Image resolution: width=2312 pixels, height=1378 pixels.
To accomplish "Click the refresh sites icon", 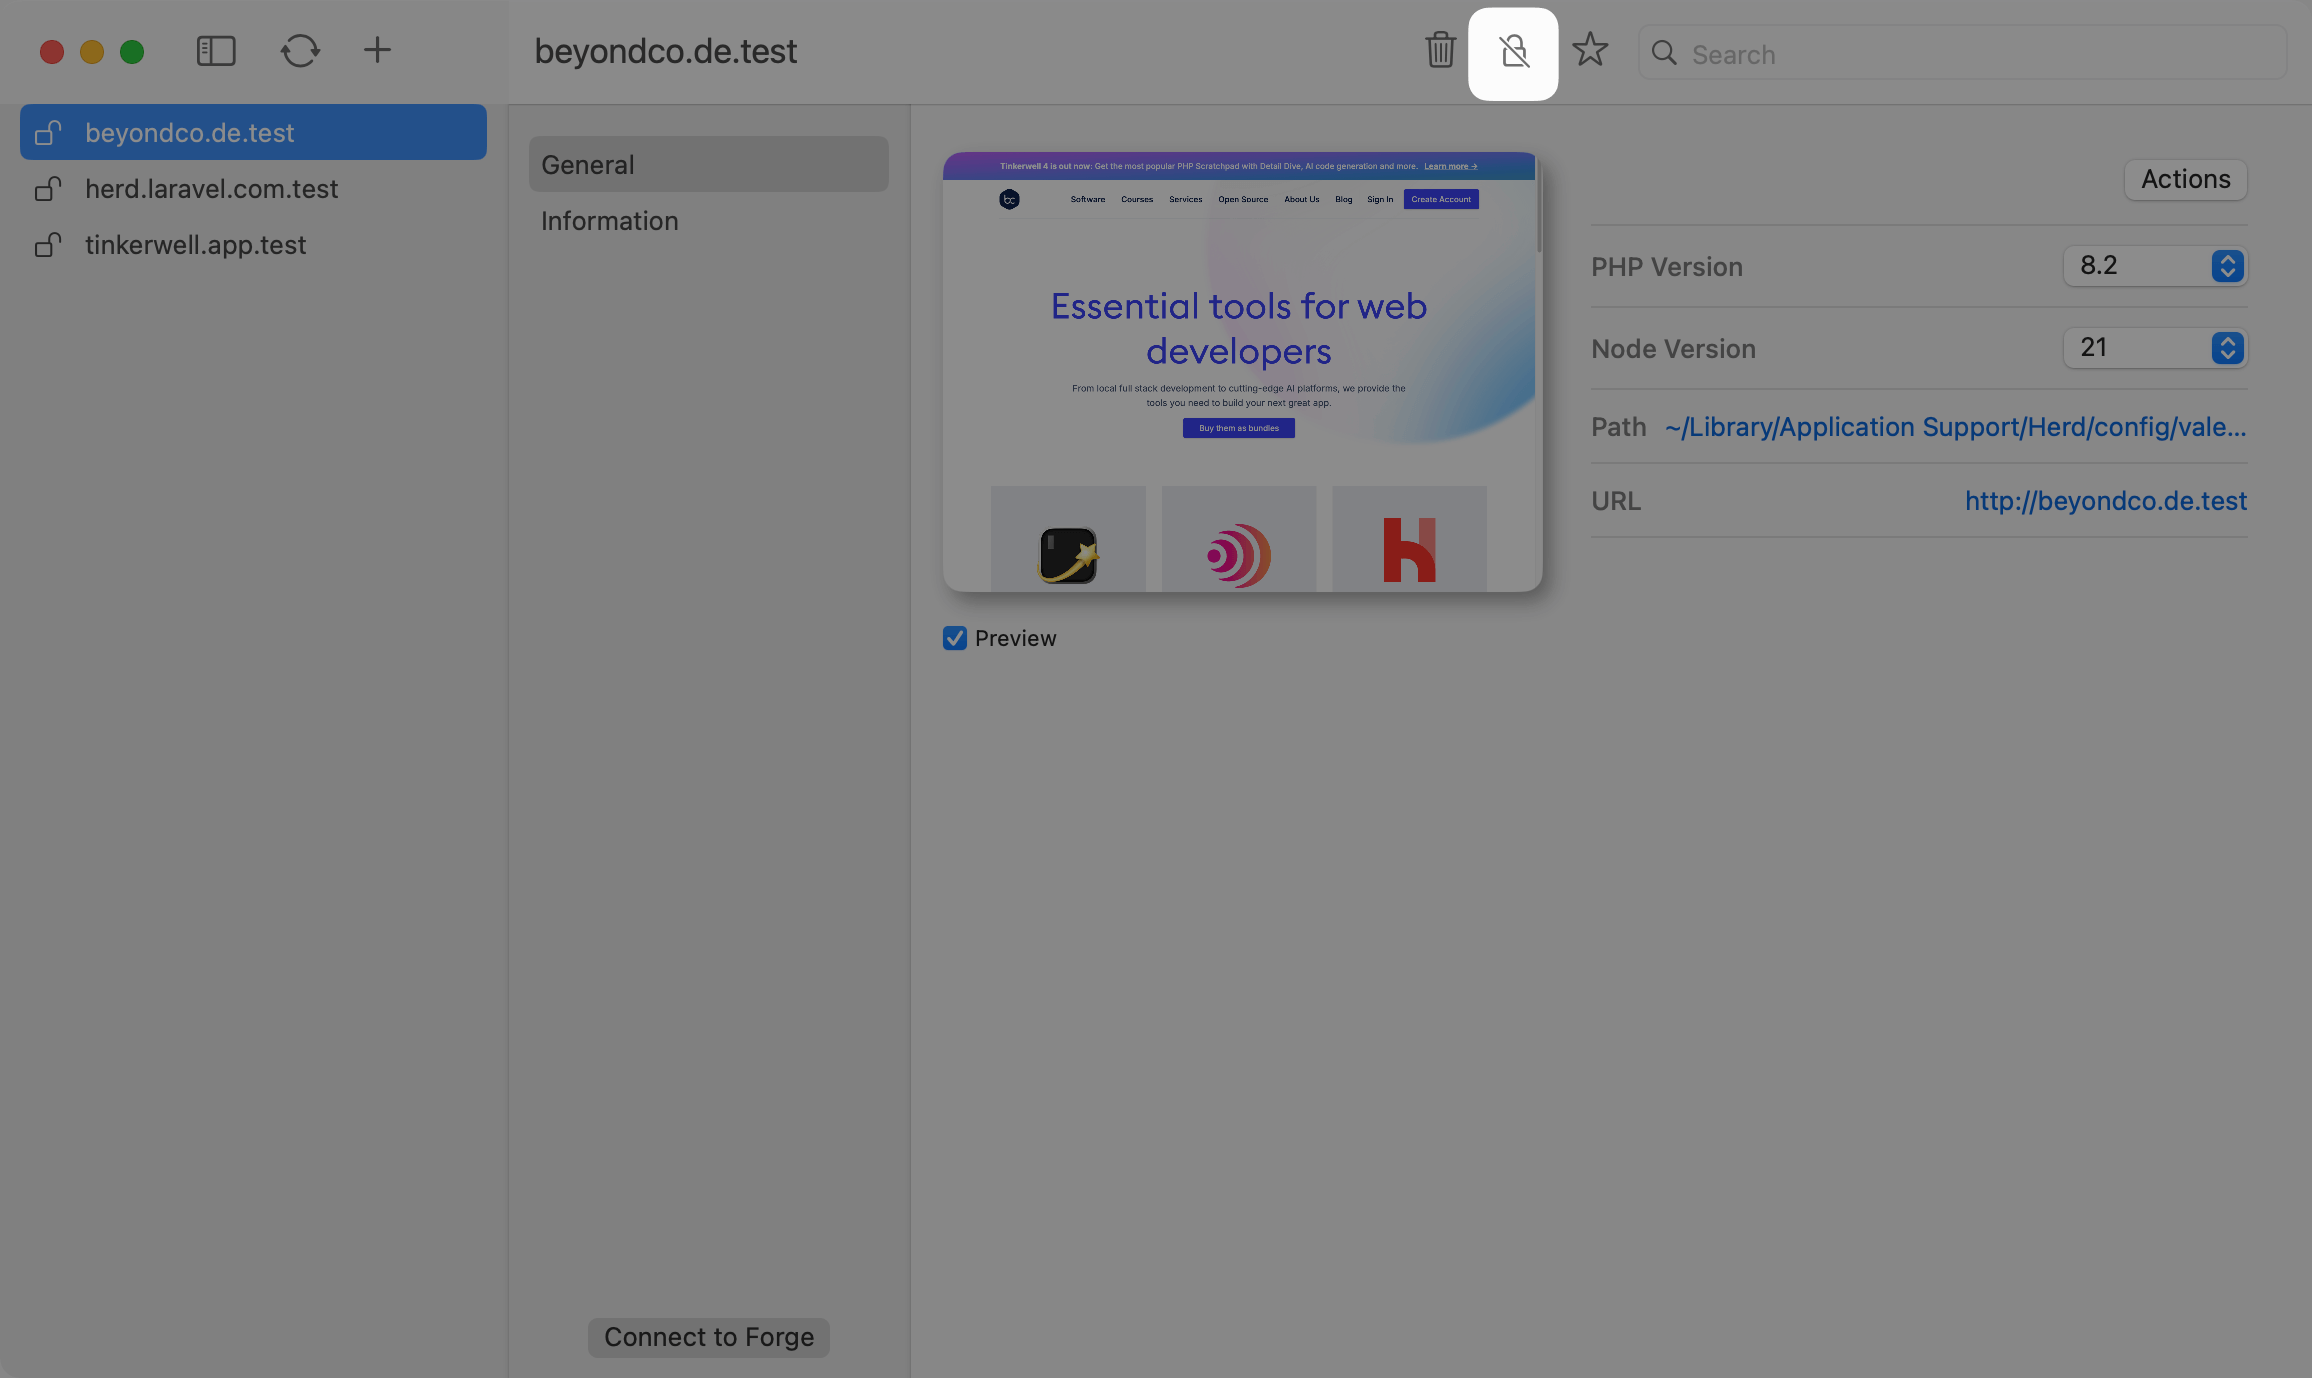I will coord(299,50).
